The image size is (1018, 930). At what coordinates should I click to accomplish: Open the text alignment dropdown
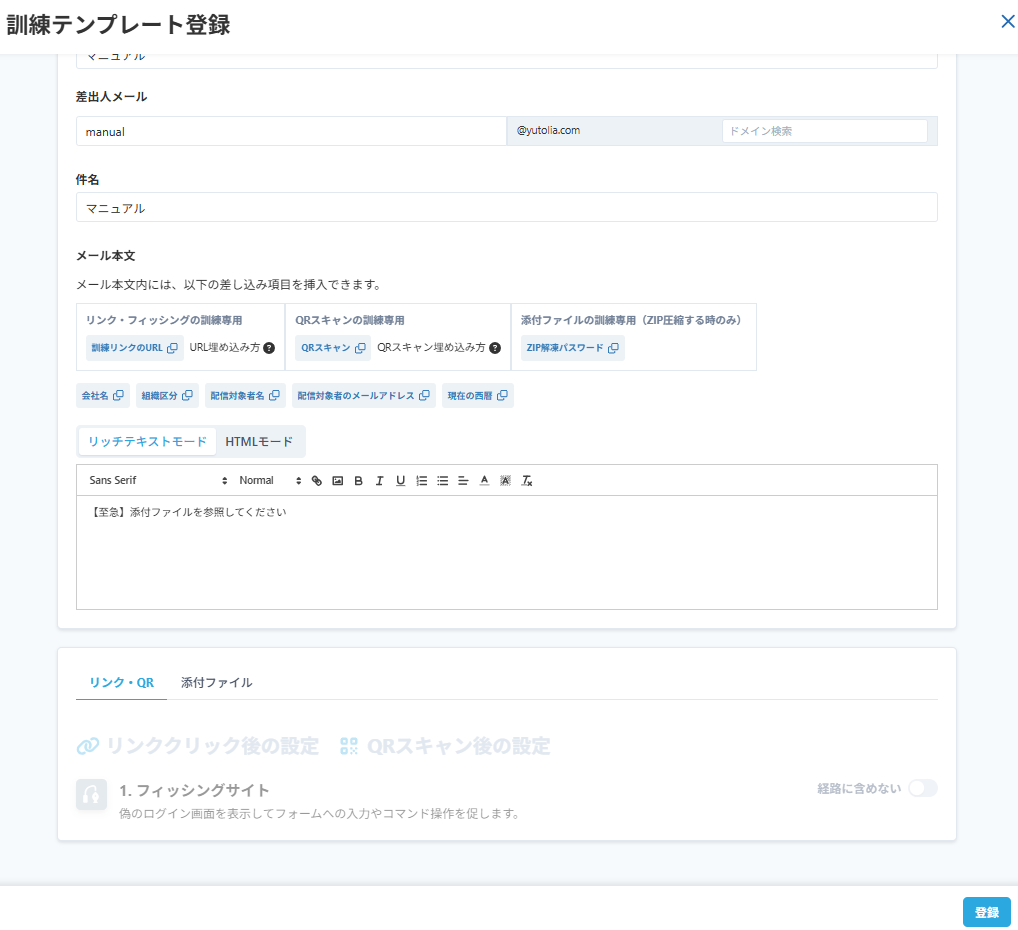[x=464, y=481]
